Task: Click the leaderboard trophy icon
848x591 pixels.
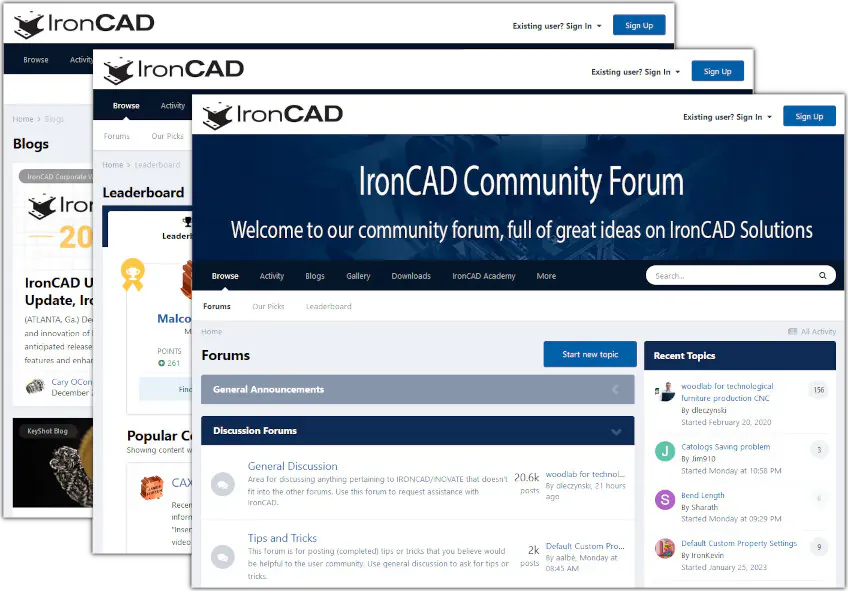Action: [x=187, y=221]
